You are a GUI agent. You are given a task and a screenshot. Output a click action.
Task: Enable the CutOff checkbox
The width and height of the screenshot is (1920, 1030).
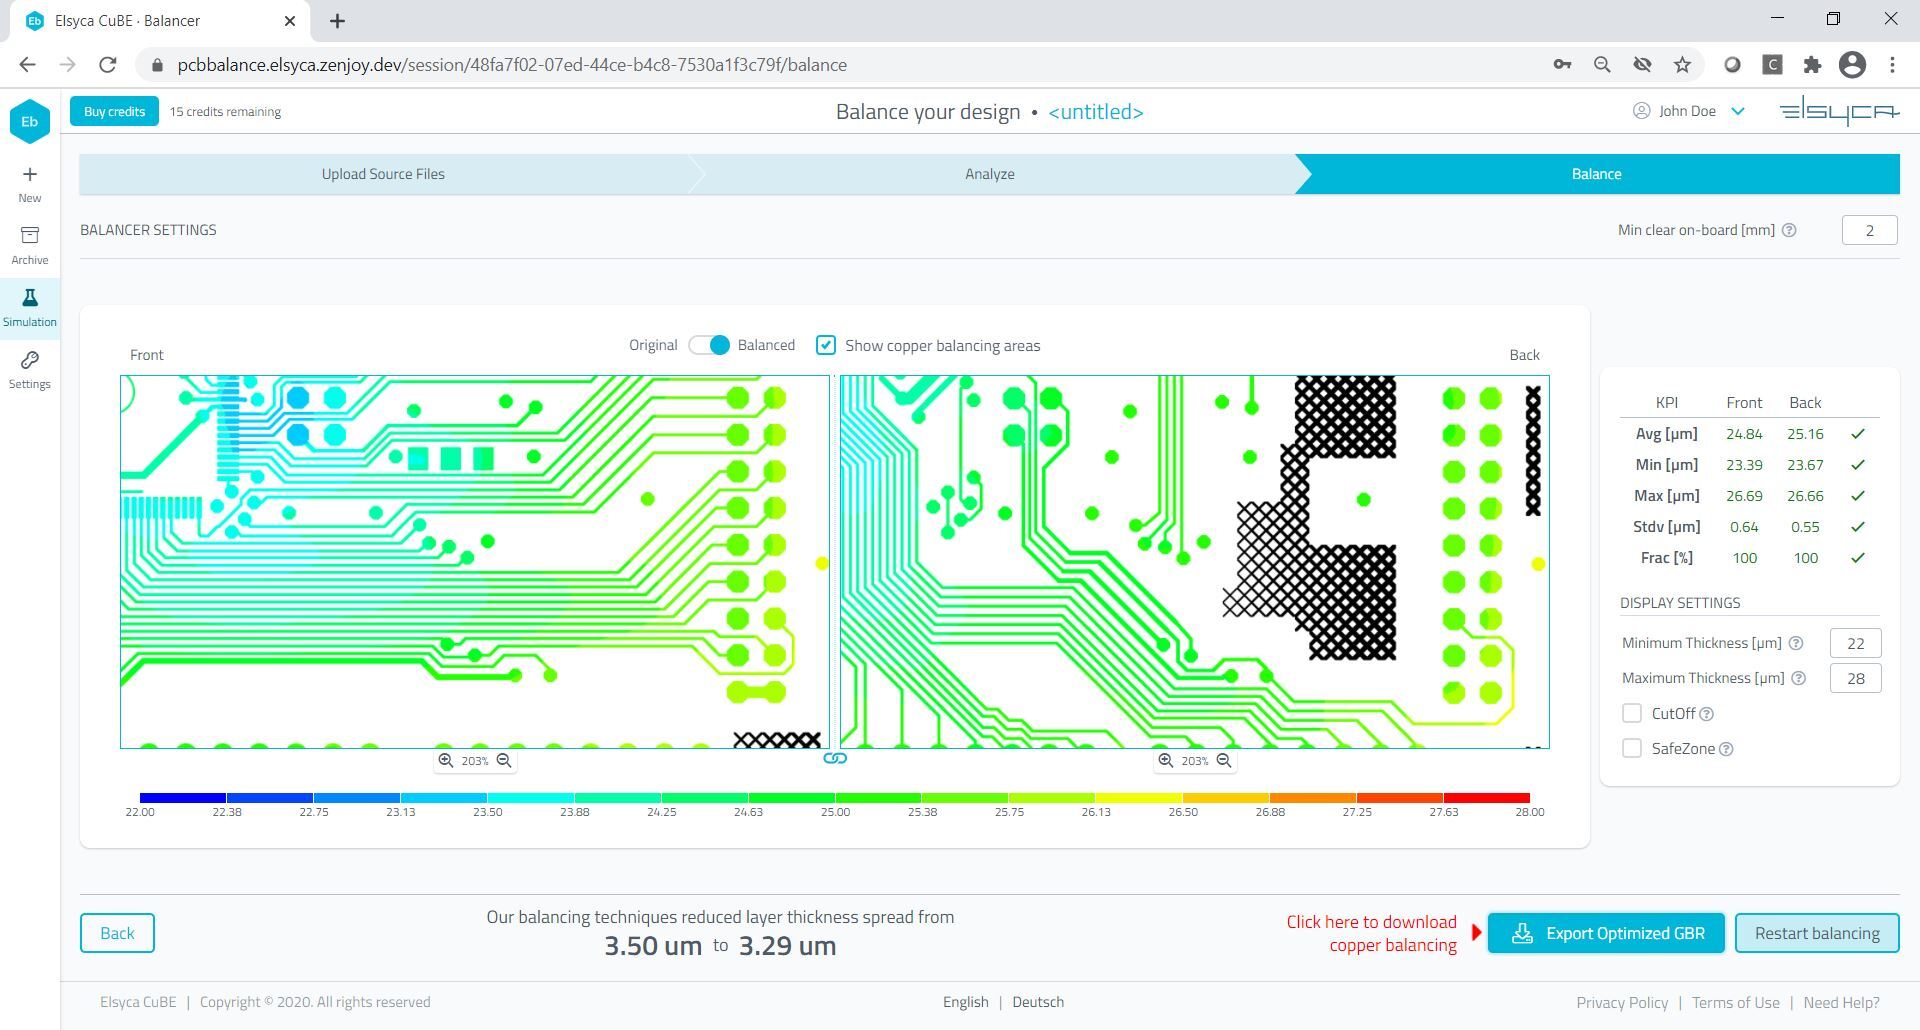(x=1632, y=714)
